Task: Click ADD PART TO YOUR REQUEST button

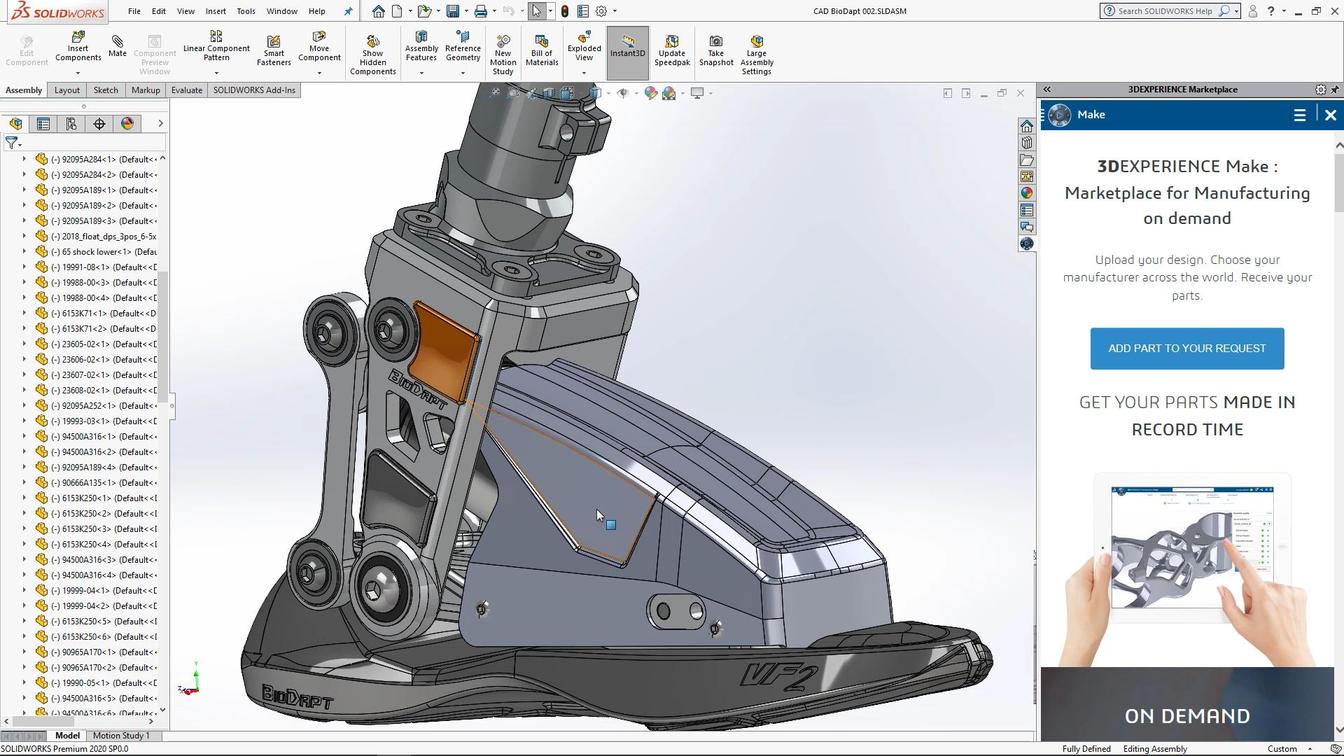Action: tap(1187, 348)
